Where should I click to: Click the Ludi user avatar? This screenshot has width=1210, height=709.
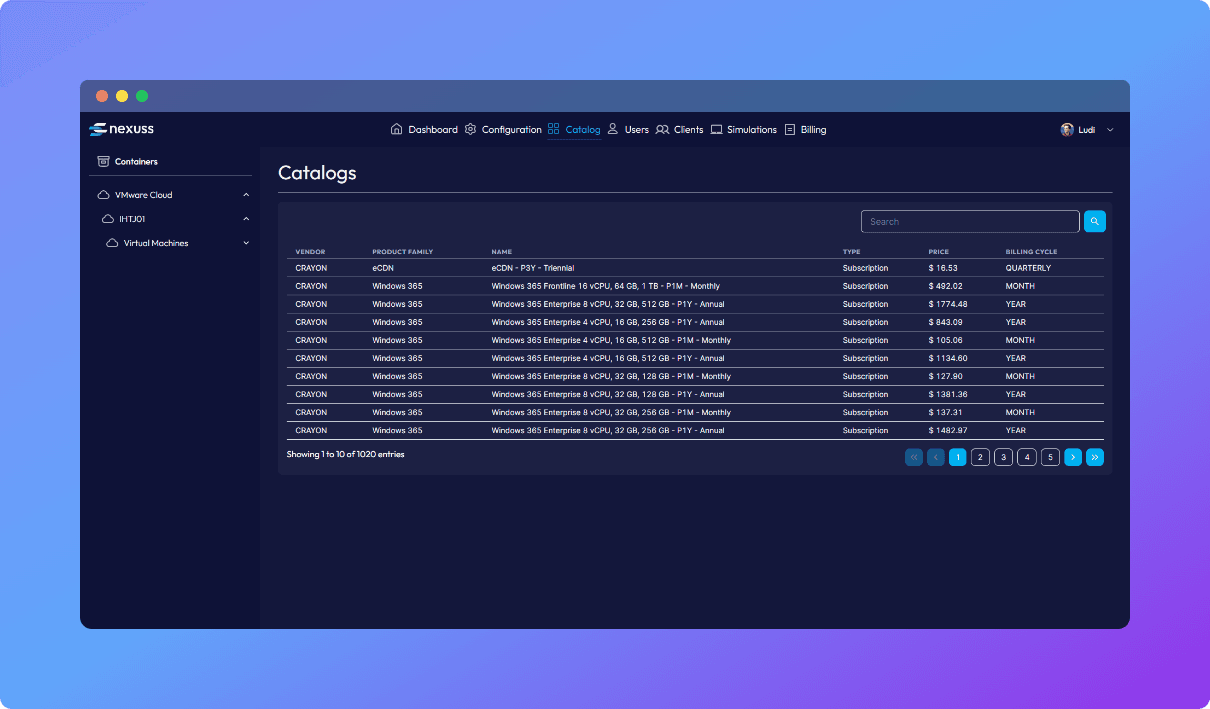click(x=1067, y=130)
